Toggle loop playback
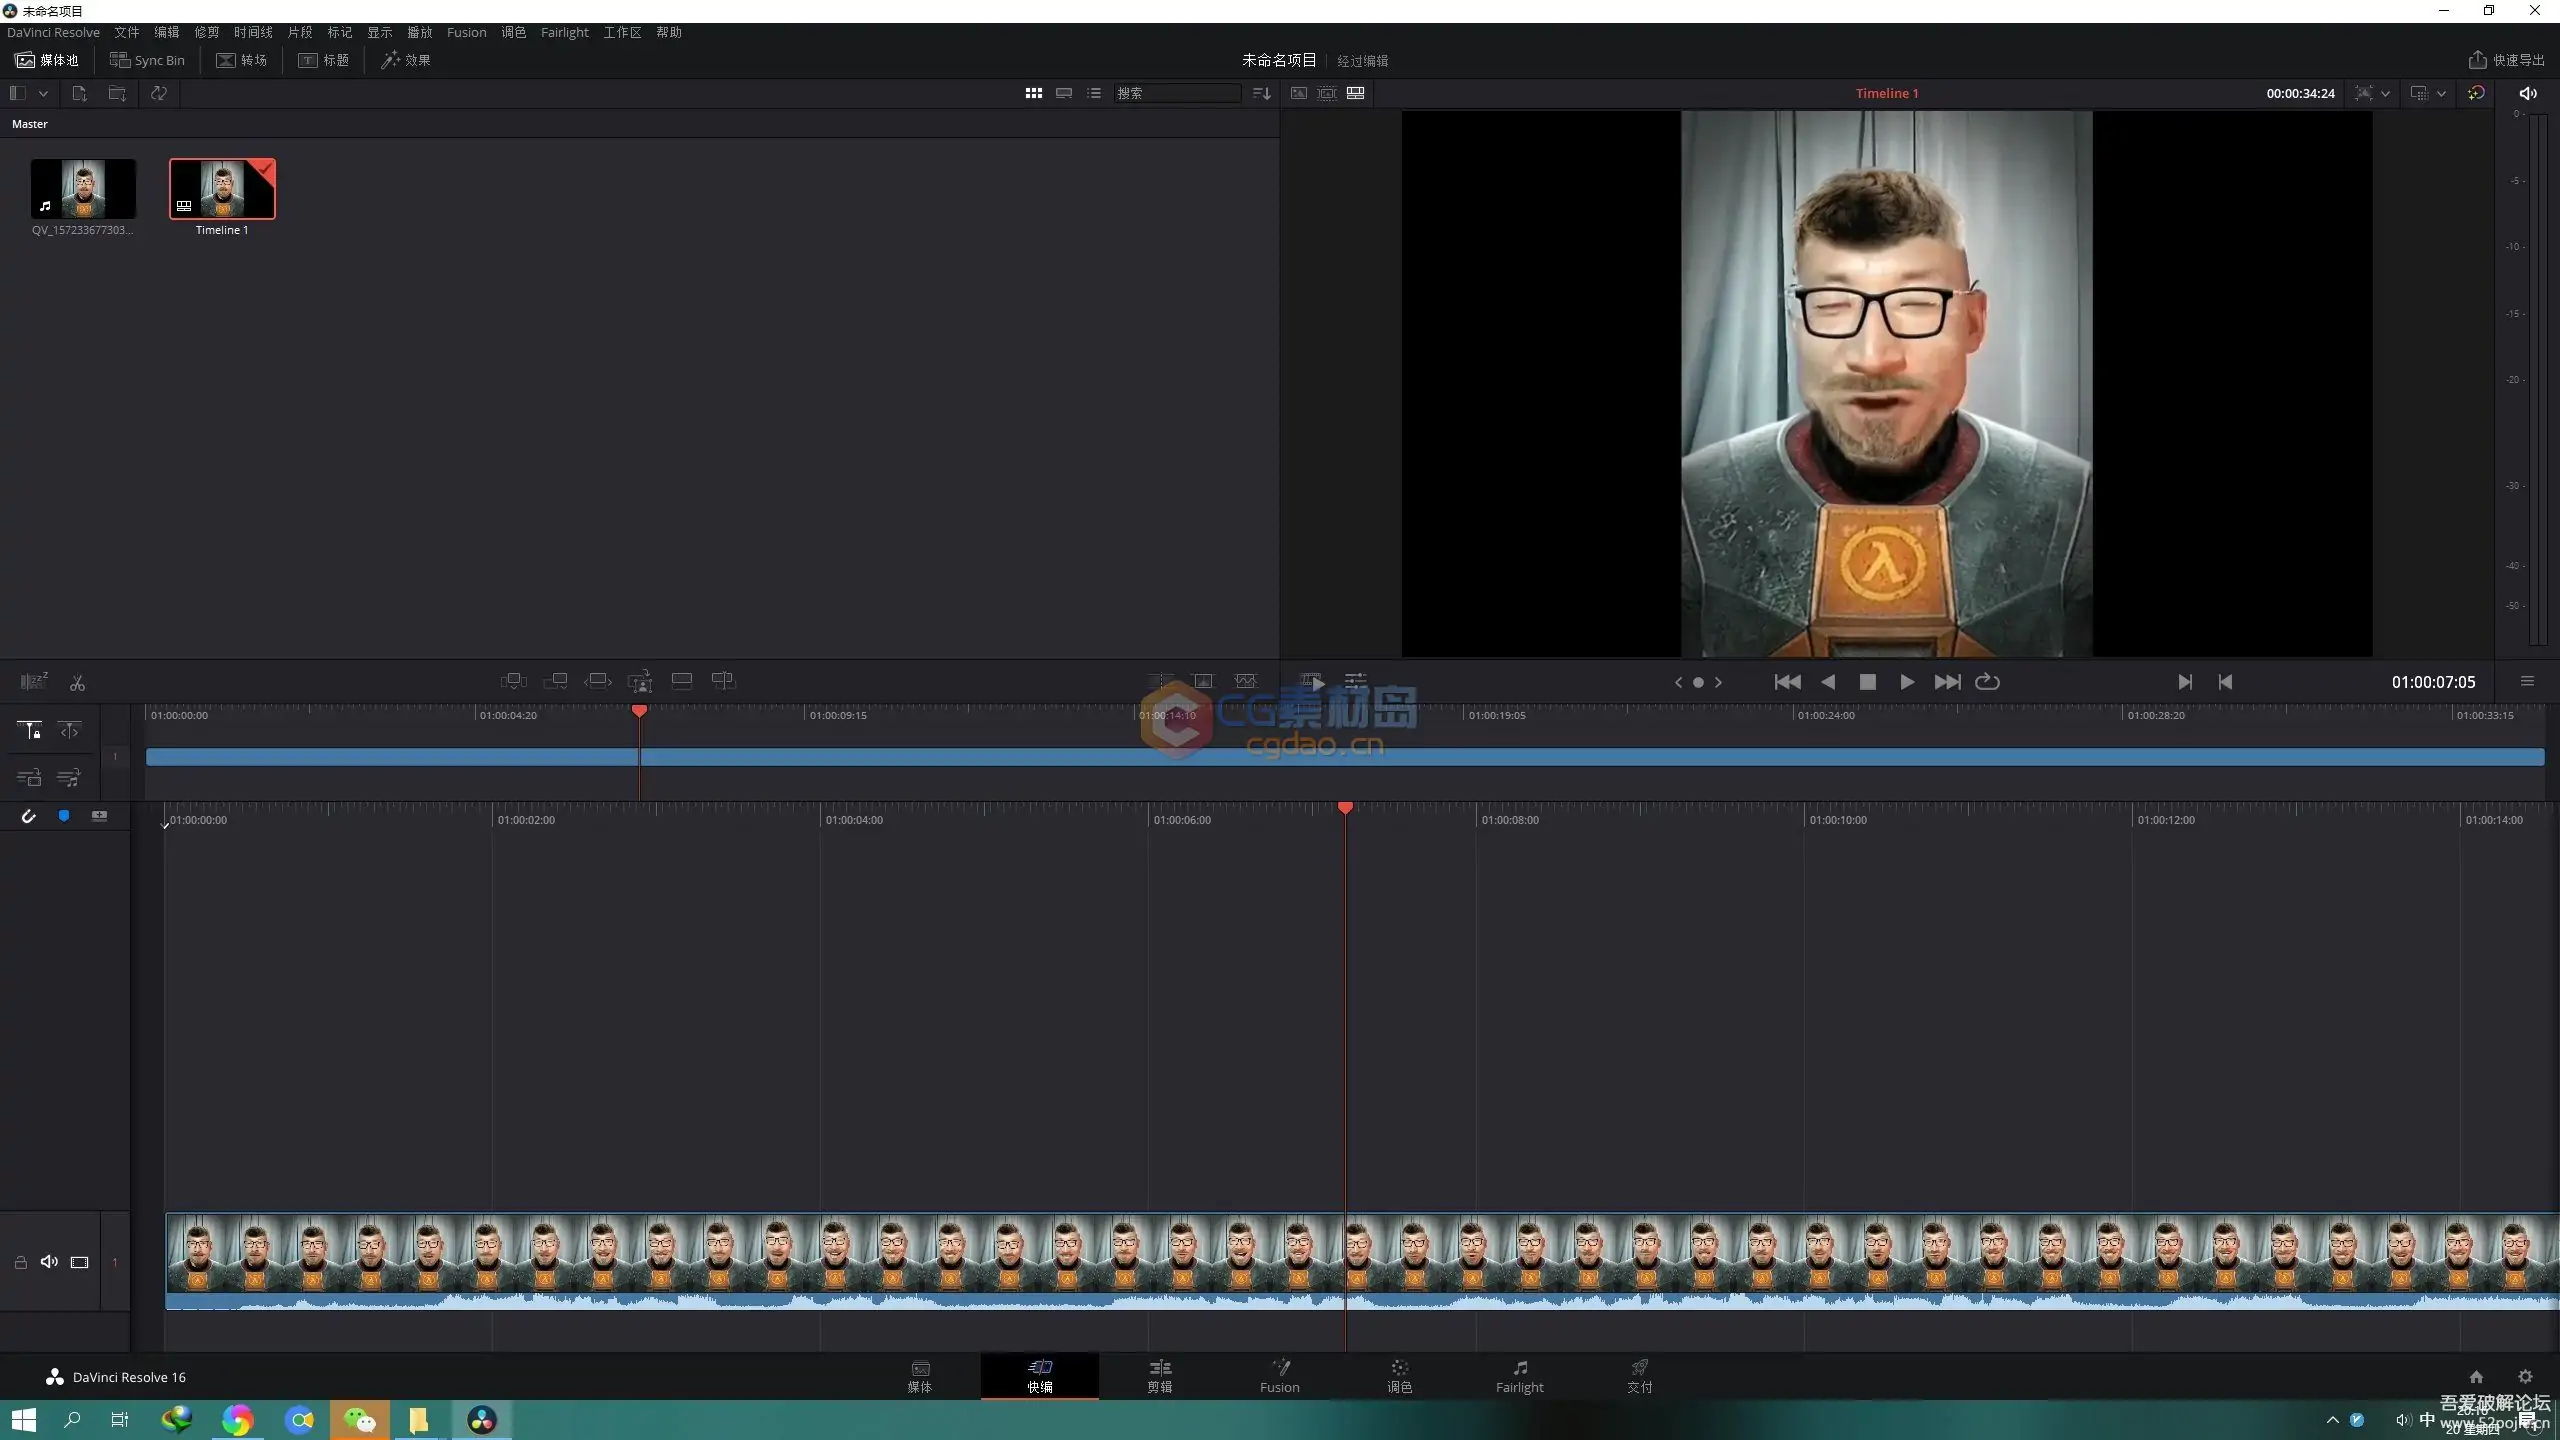2560x1440 pixels. 1988,682
